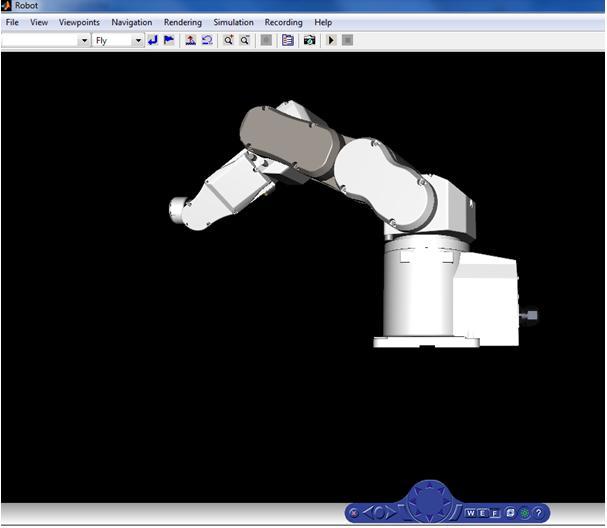
Task: Open the Help menu
Action: (323, 22)
